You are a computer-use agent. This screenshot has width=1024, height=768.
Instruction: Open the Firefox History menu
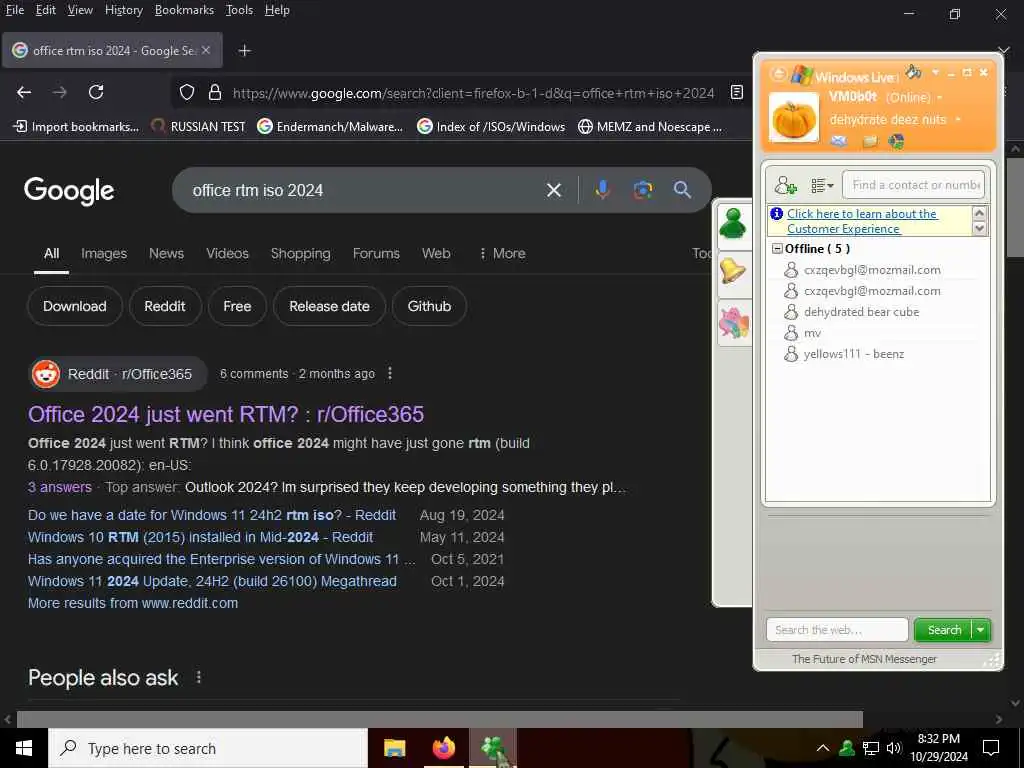point(124,10)
